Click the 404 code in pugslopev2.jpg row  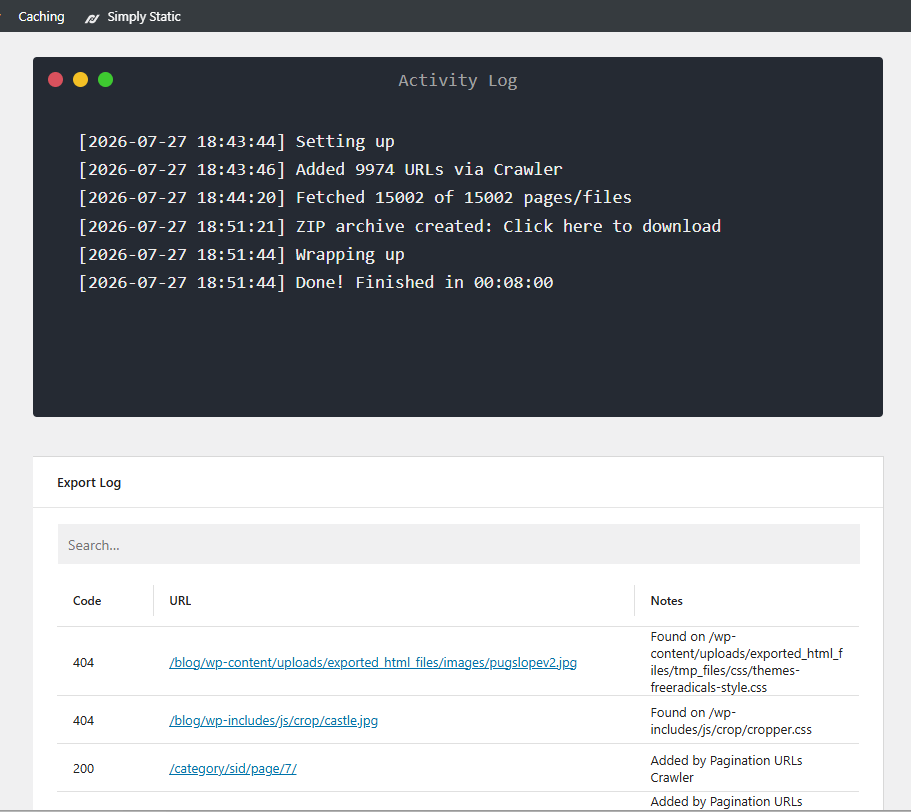(x=84, y=663)
